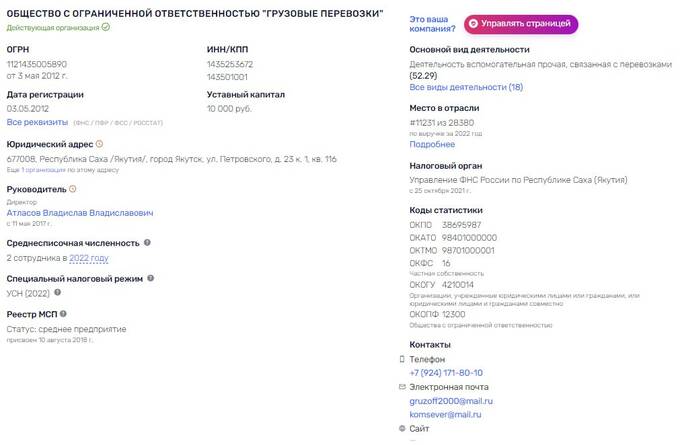This screenshot has width=680, height=445.
Task: Call phone number +7 (924) 171-80-10
Action: click(x=446, y=373)
